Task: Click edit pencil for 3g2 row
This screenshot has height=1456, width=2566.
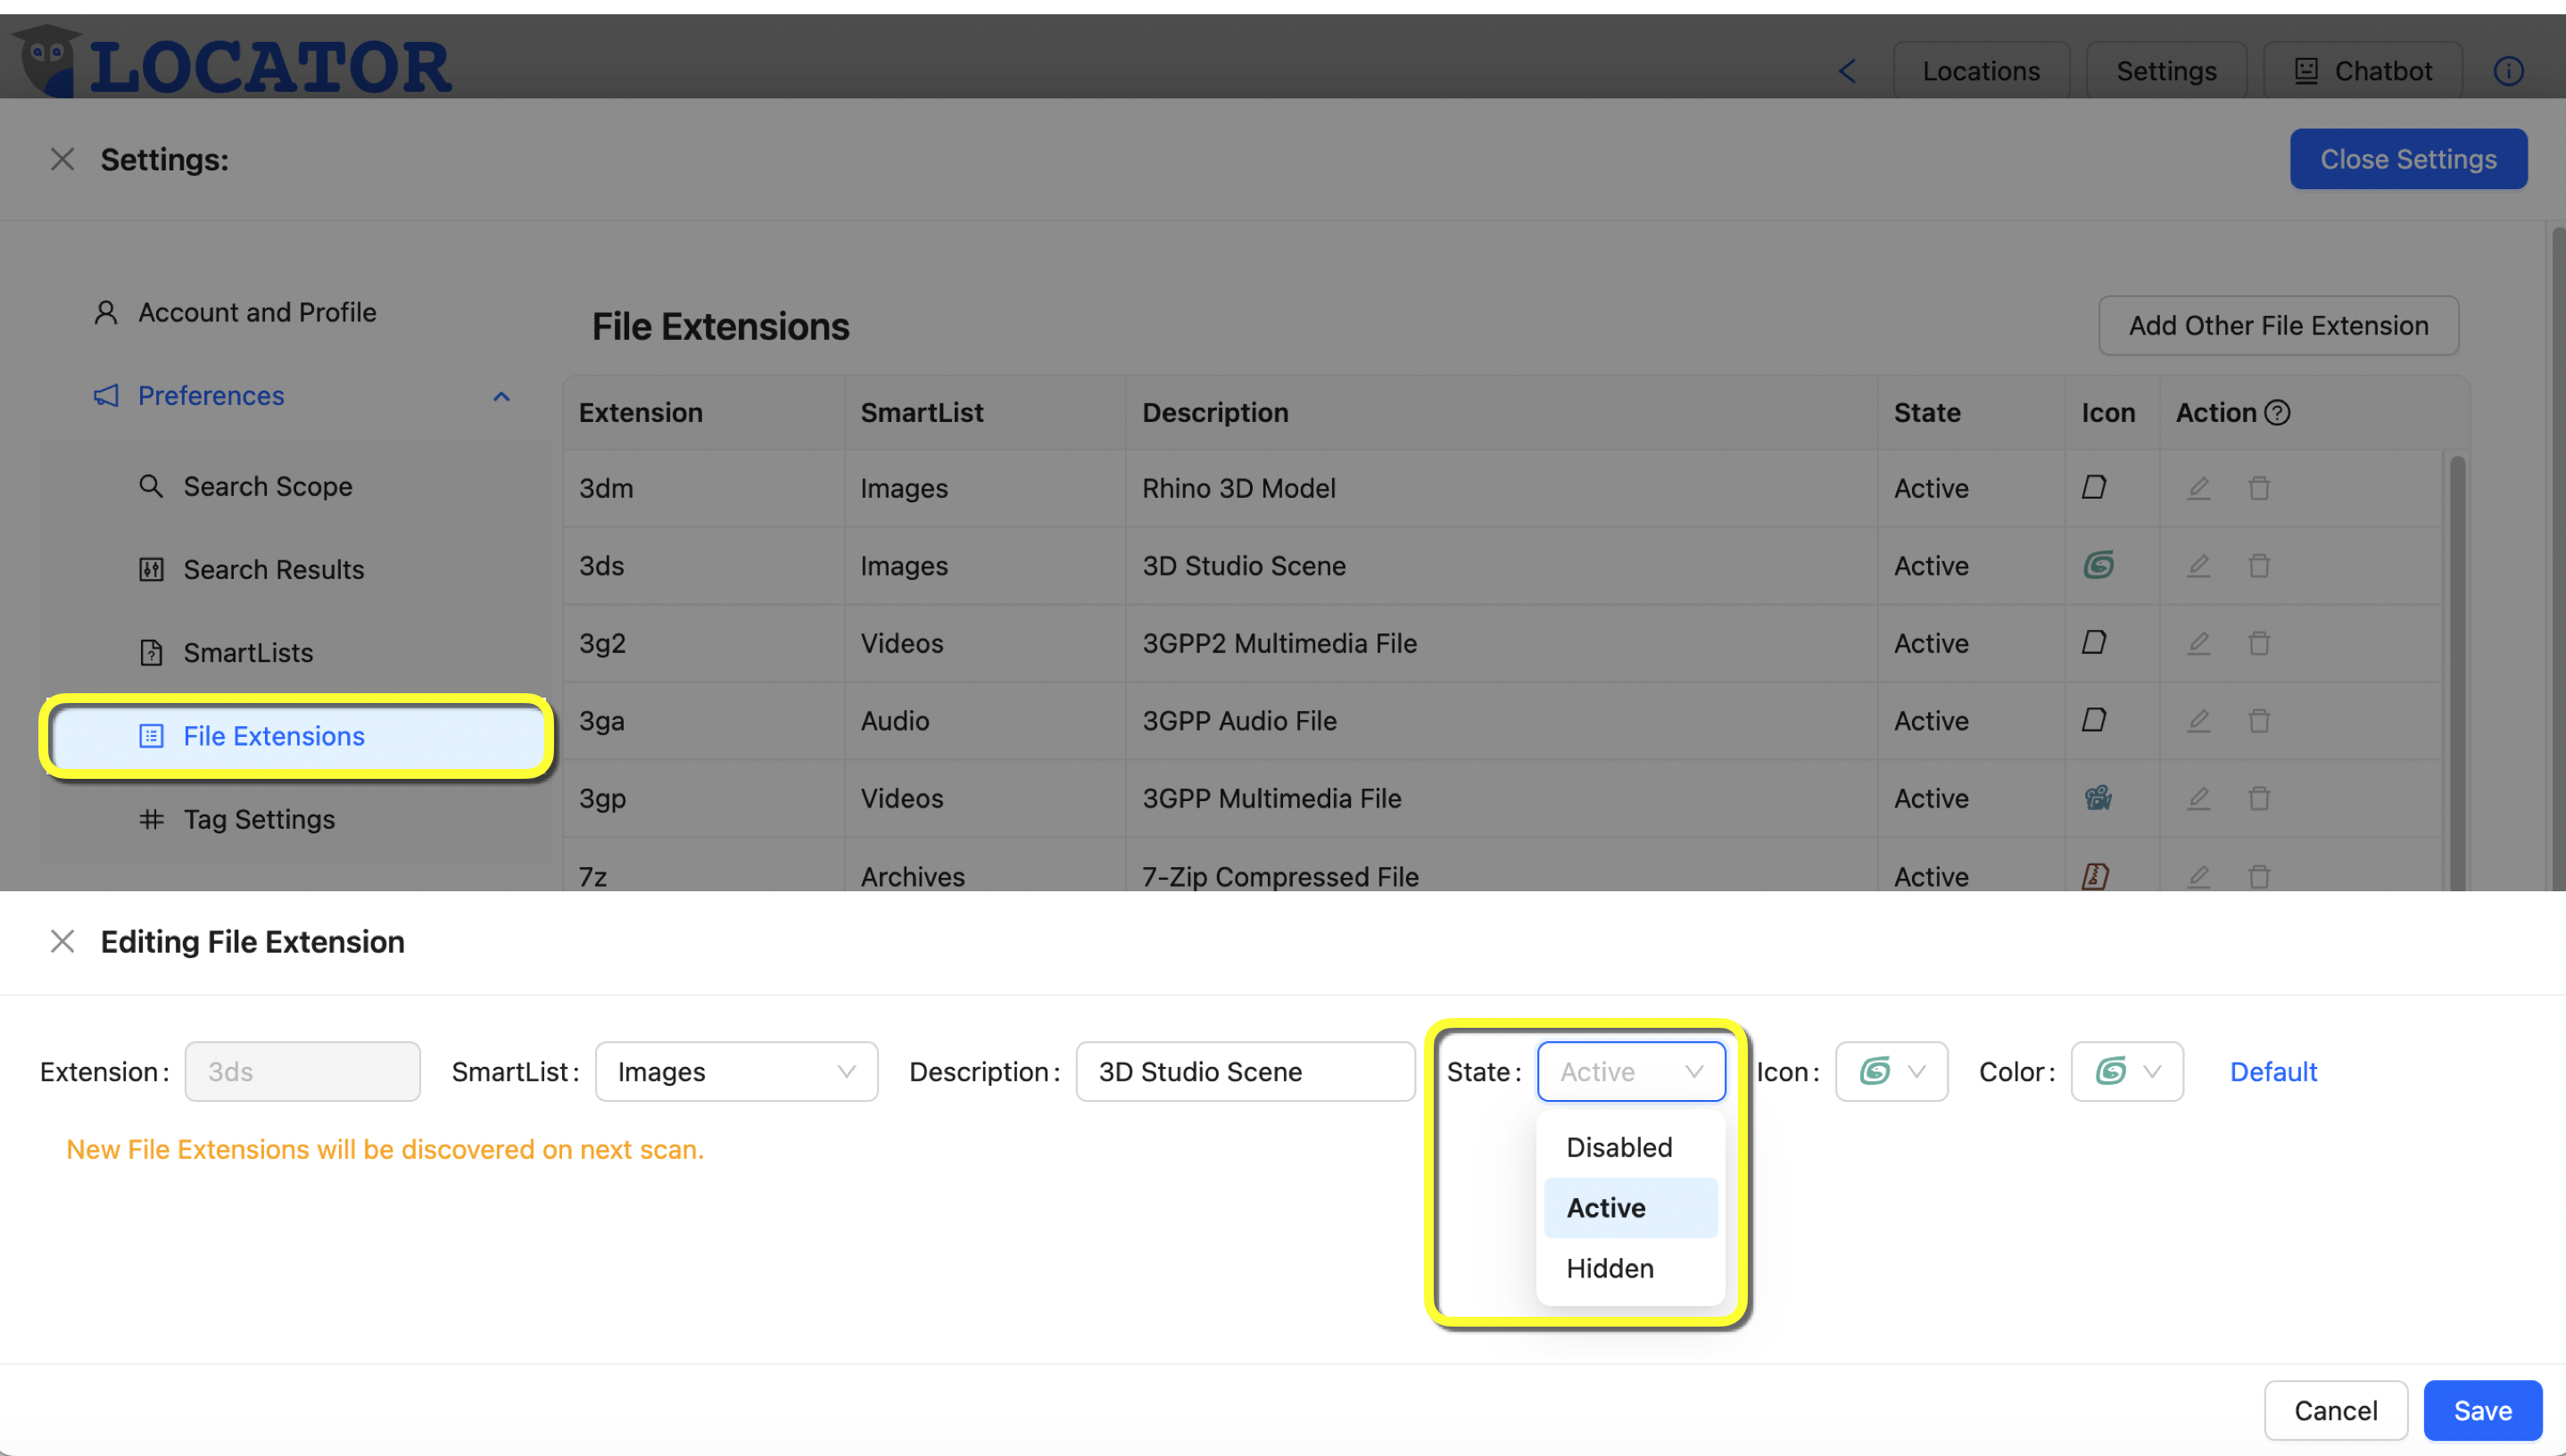Action: pyautogui.click(x=2198, y=643)
